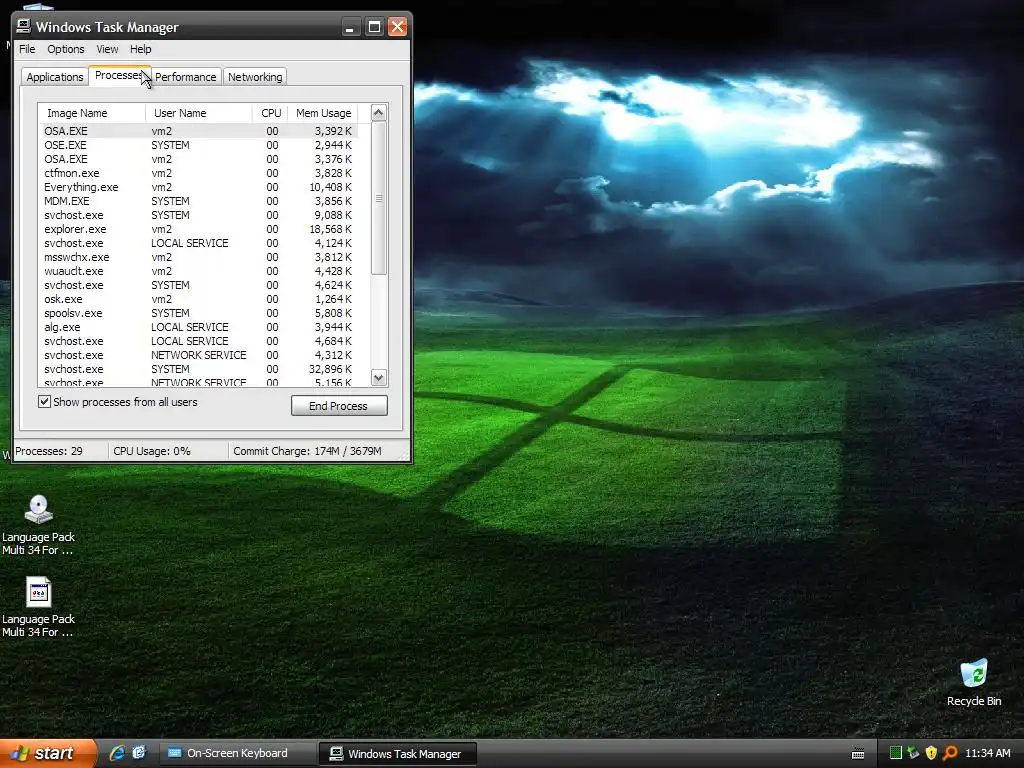Select OSA.EXE using 3,392 K memory
Image resolution: width=1024 pixels, height=768 pixels.
pyautogui.click(x=199, y=131)
